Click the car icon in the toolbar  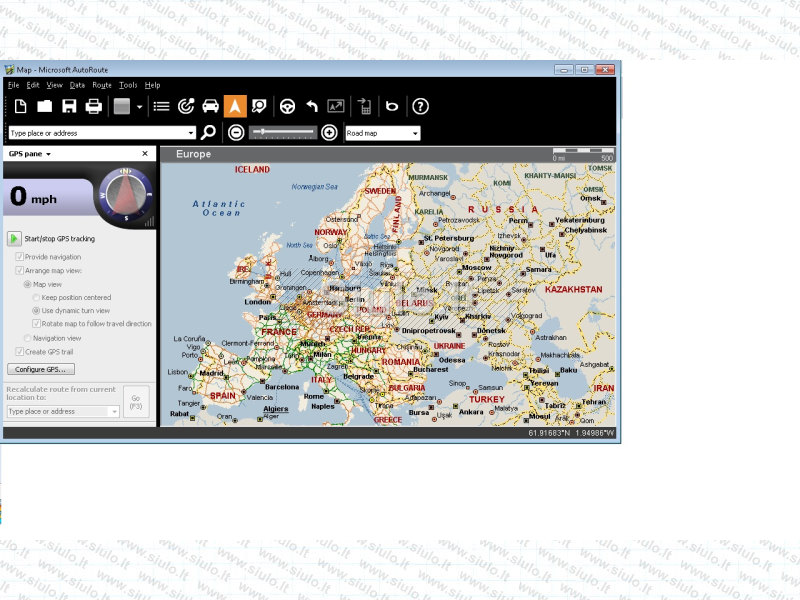(210, 106)
